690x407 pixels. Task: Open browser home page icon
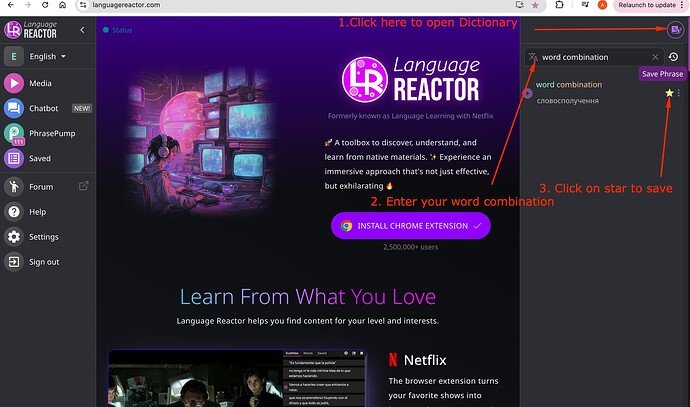pos(62,5)
